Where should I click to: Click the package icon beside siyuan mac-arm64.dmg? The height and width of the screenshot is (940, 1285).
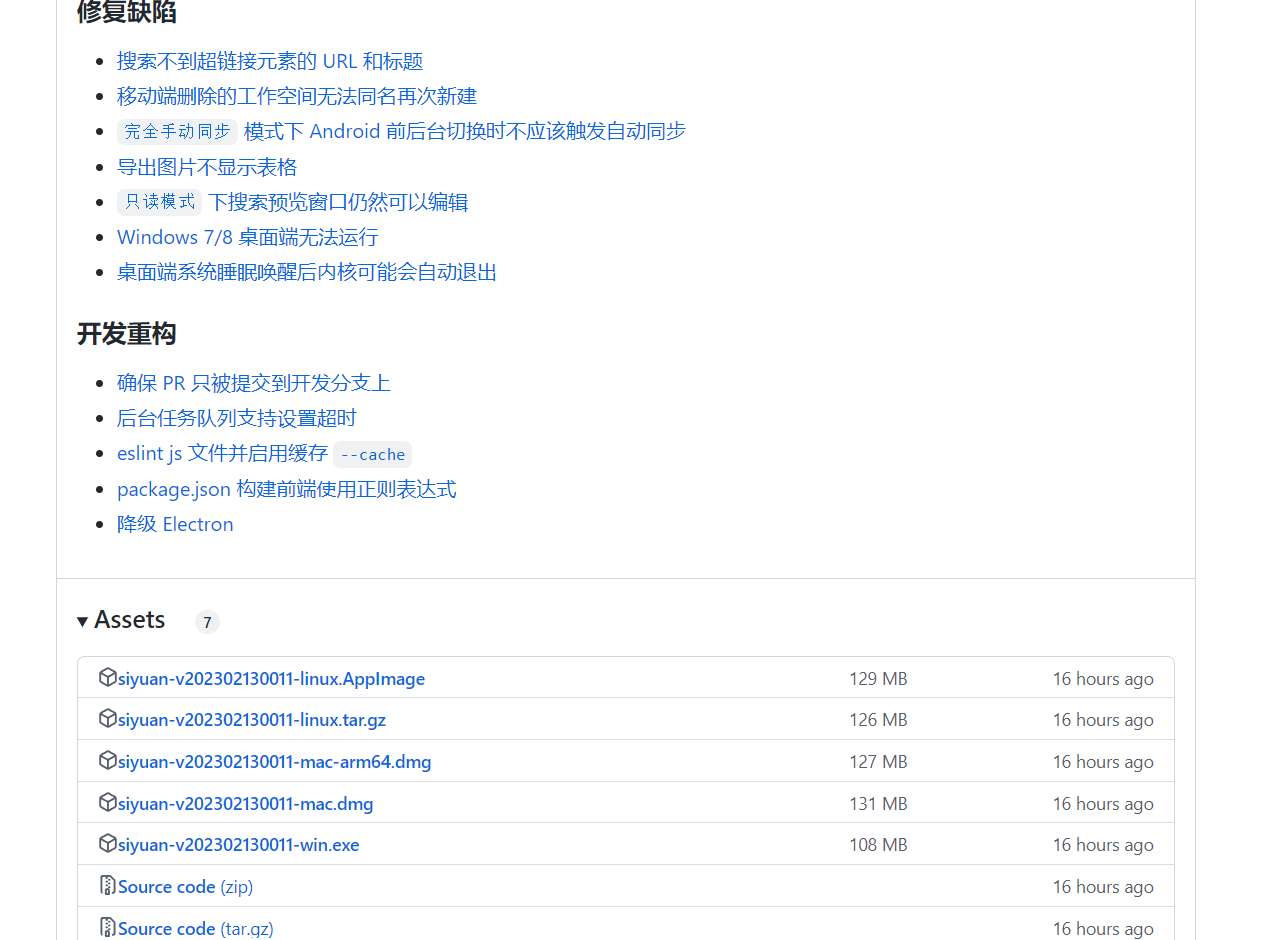pos(108,761)
